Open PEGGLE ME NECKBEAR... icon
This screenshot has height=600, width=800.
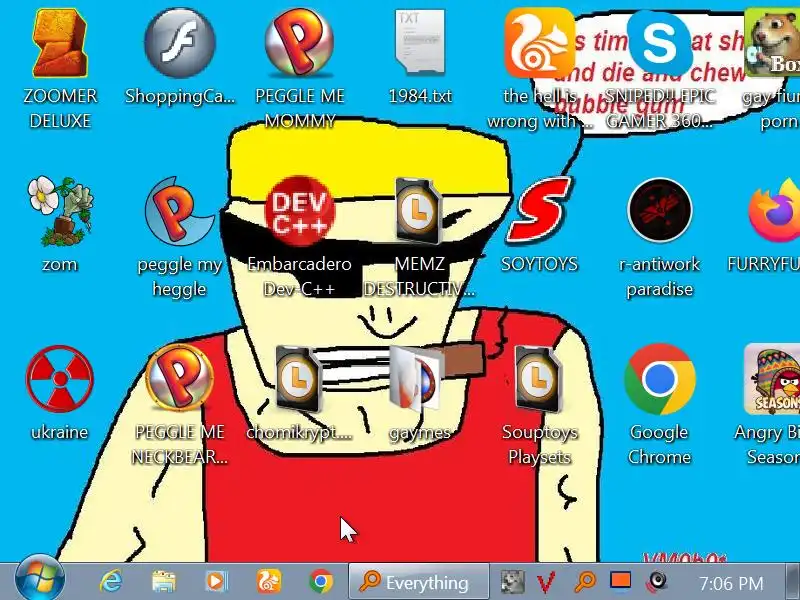[180, 379]
